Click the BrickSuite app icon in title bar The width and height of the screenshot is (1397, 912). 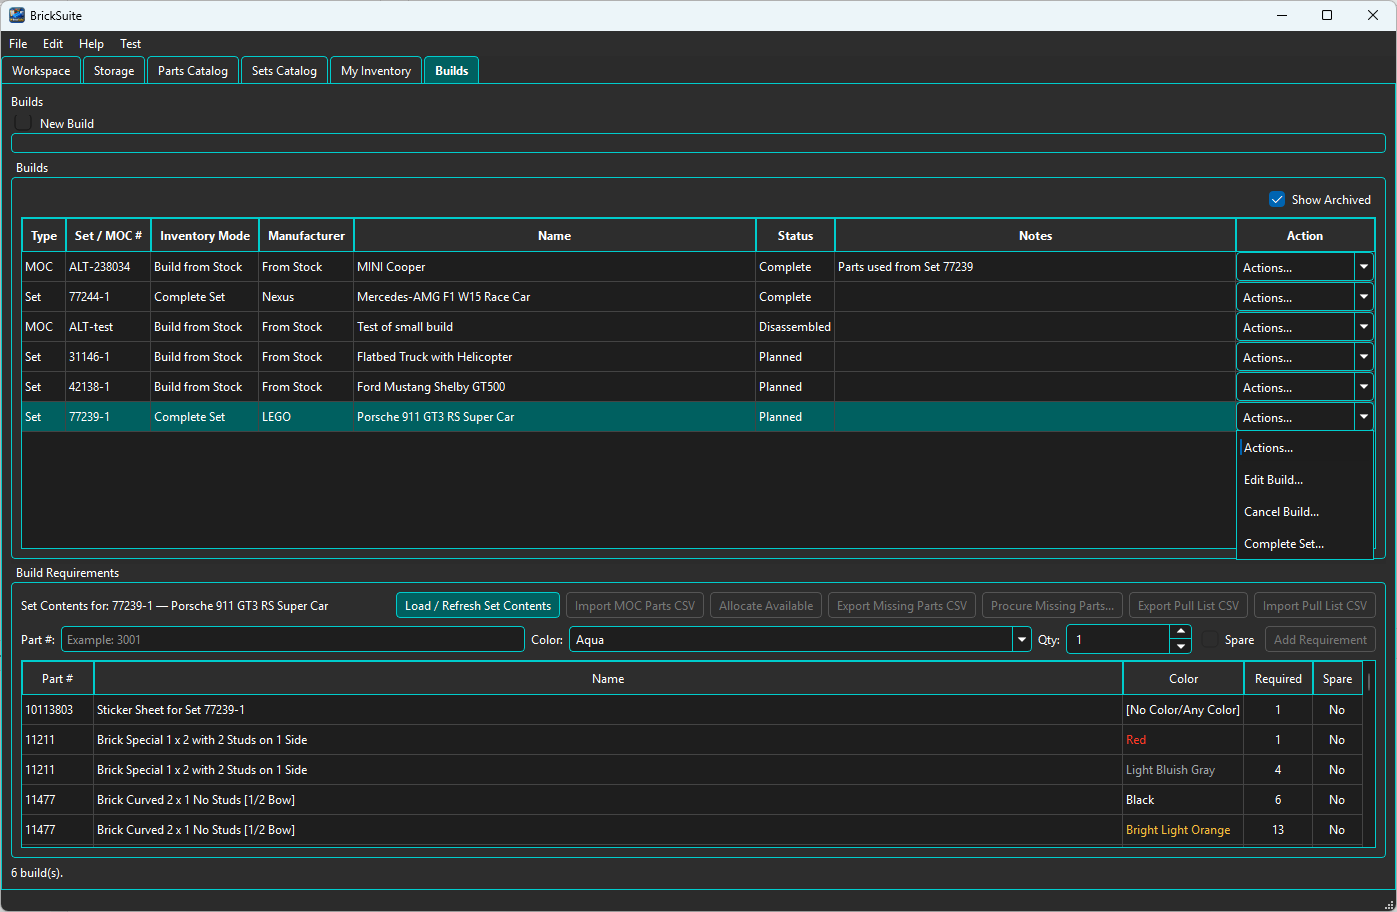pyautogui.click(x=17, y=15)
